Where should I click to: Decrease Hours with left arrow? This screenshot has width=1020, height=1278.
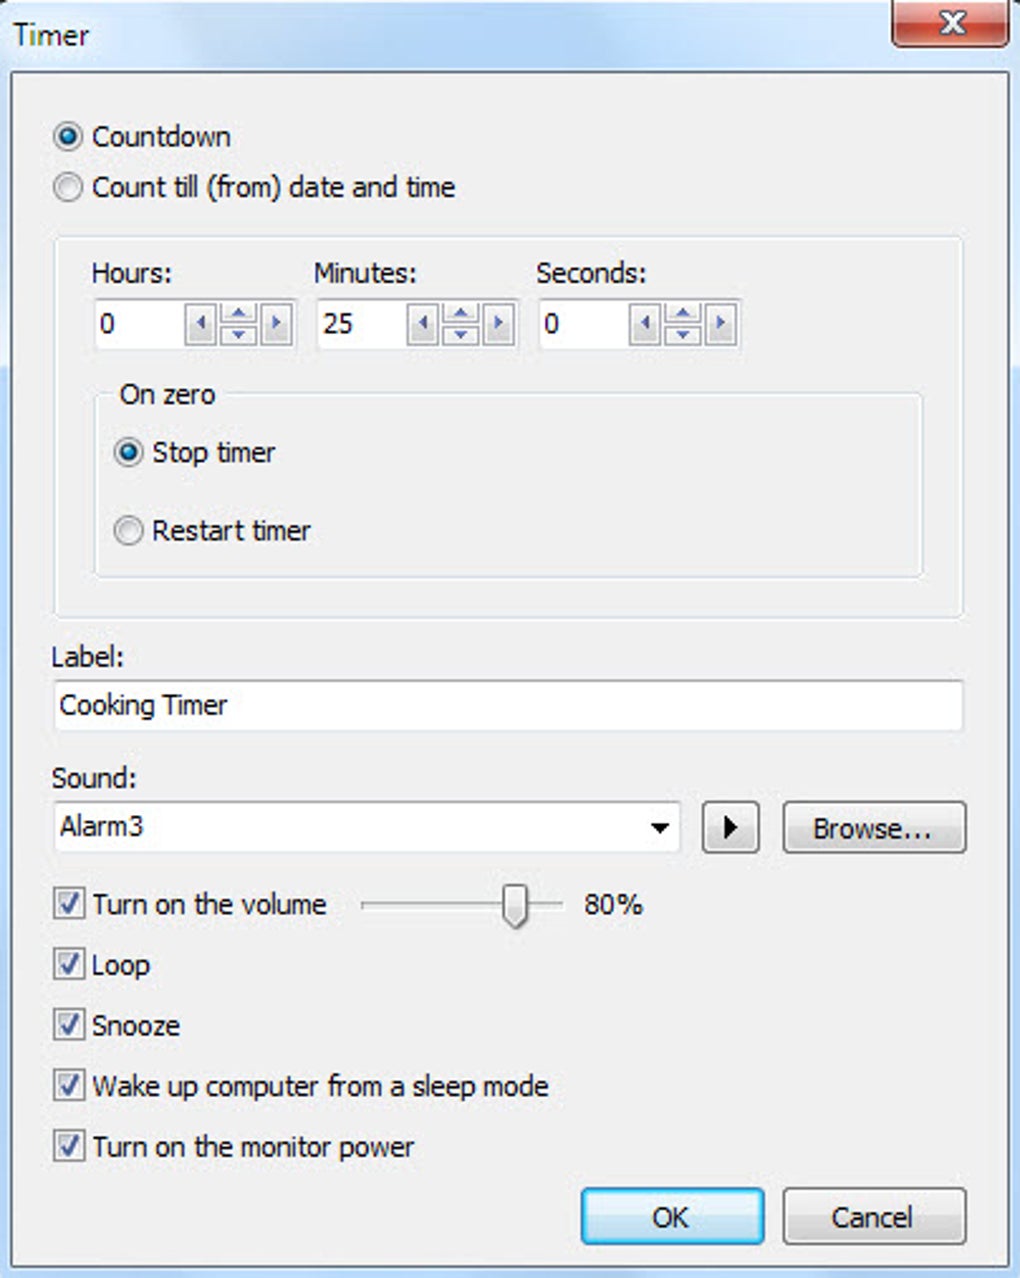200,324
